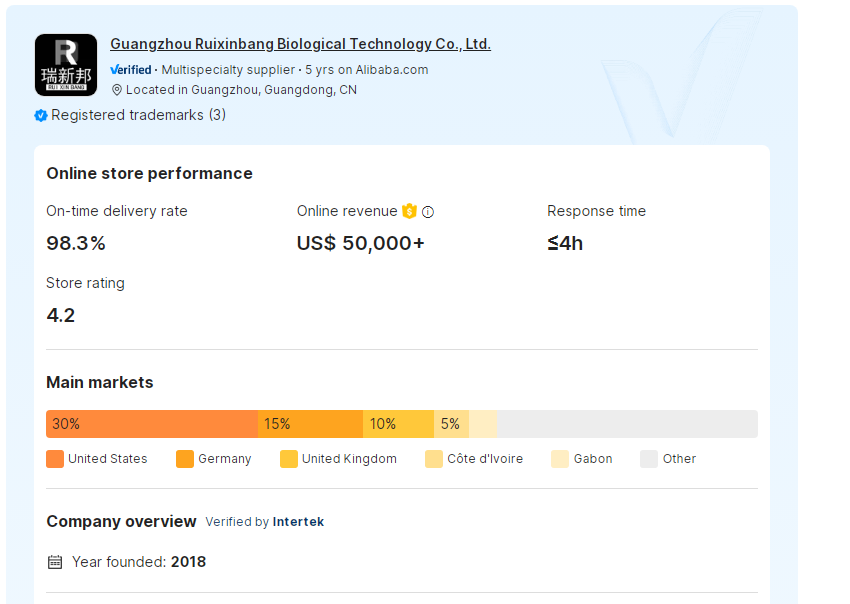Click the blue Verified badge icon
850x604 pixels.
coord(131,70)
